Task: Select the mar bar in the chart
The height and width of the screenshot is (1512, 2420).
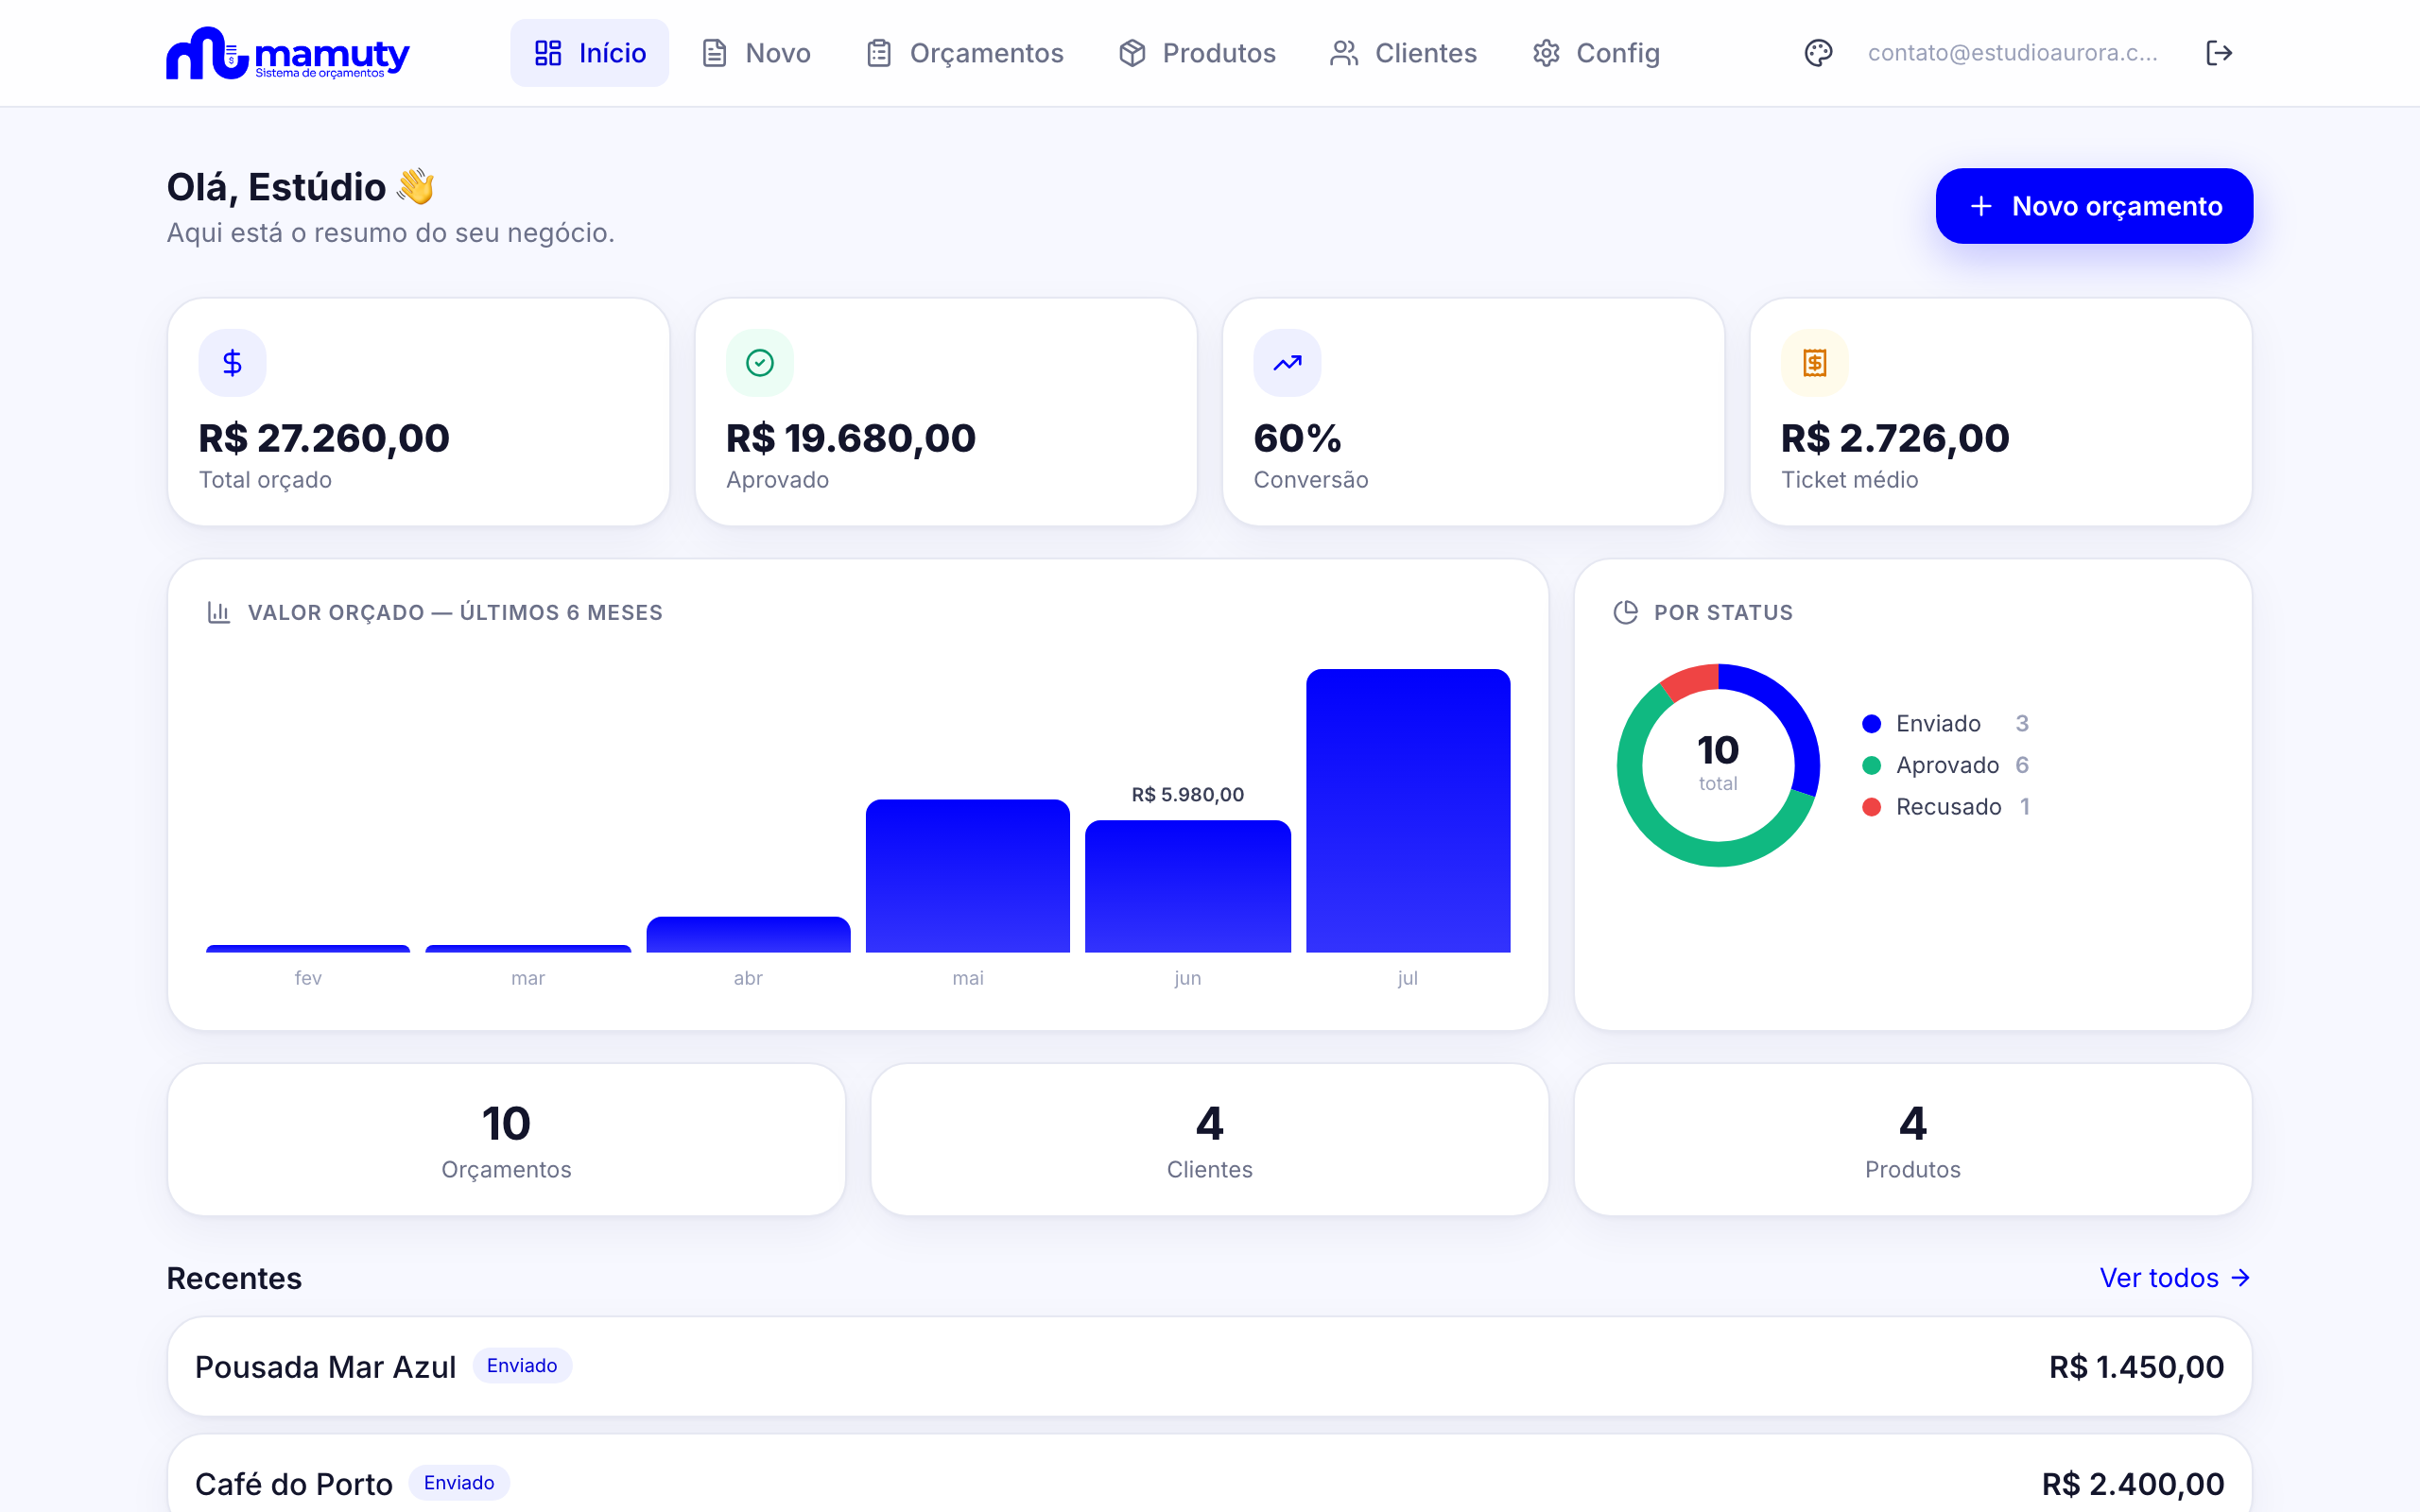Action: click(x=528, y=948)
